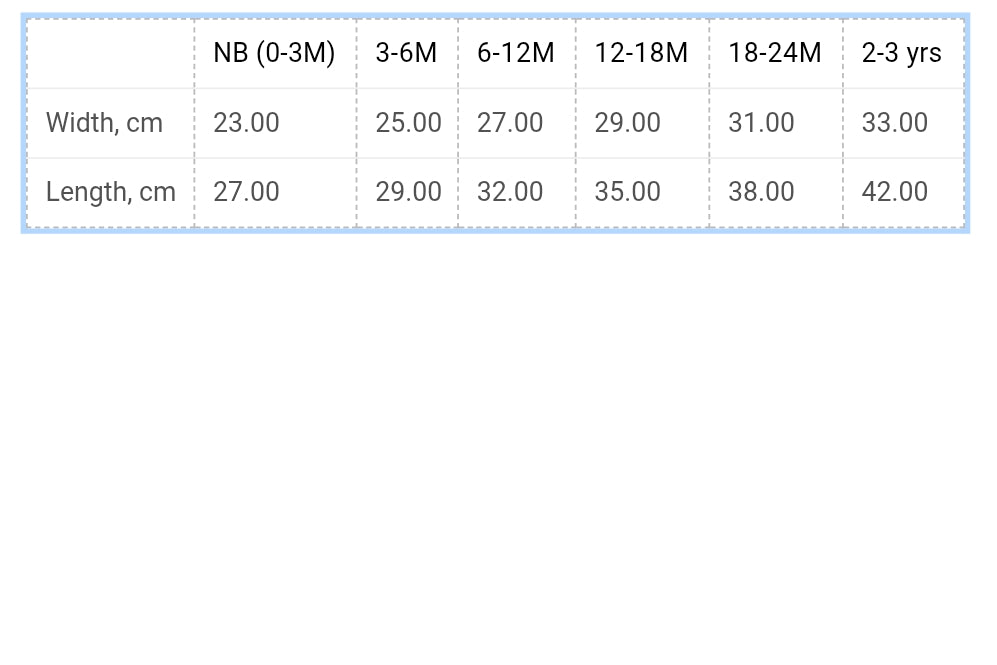
Task: Select the 25.00 width cell
Action: 408,123
